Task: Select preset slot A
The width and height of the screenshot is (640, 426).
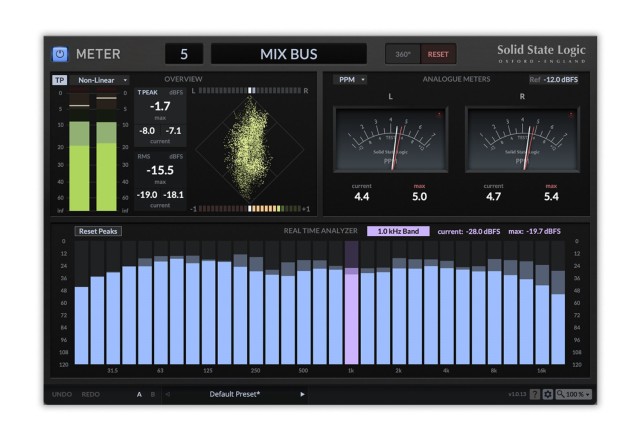Action: pyautogui.click(x=139, y=394)
